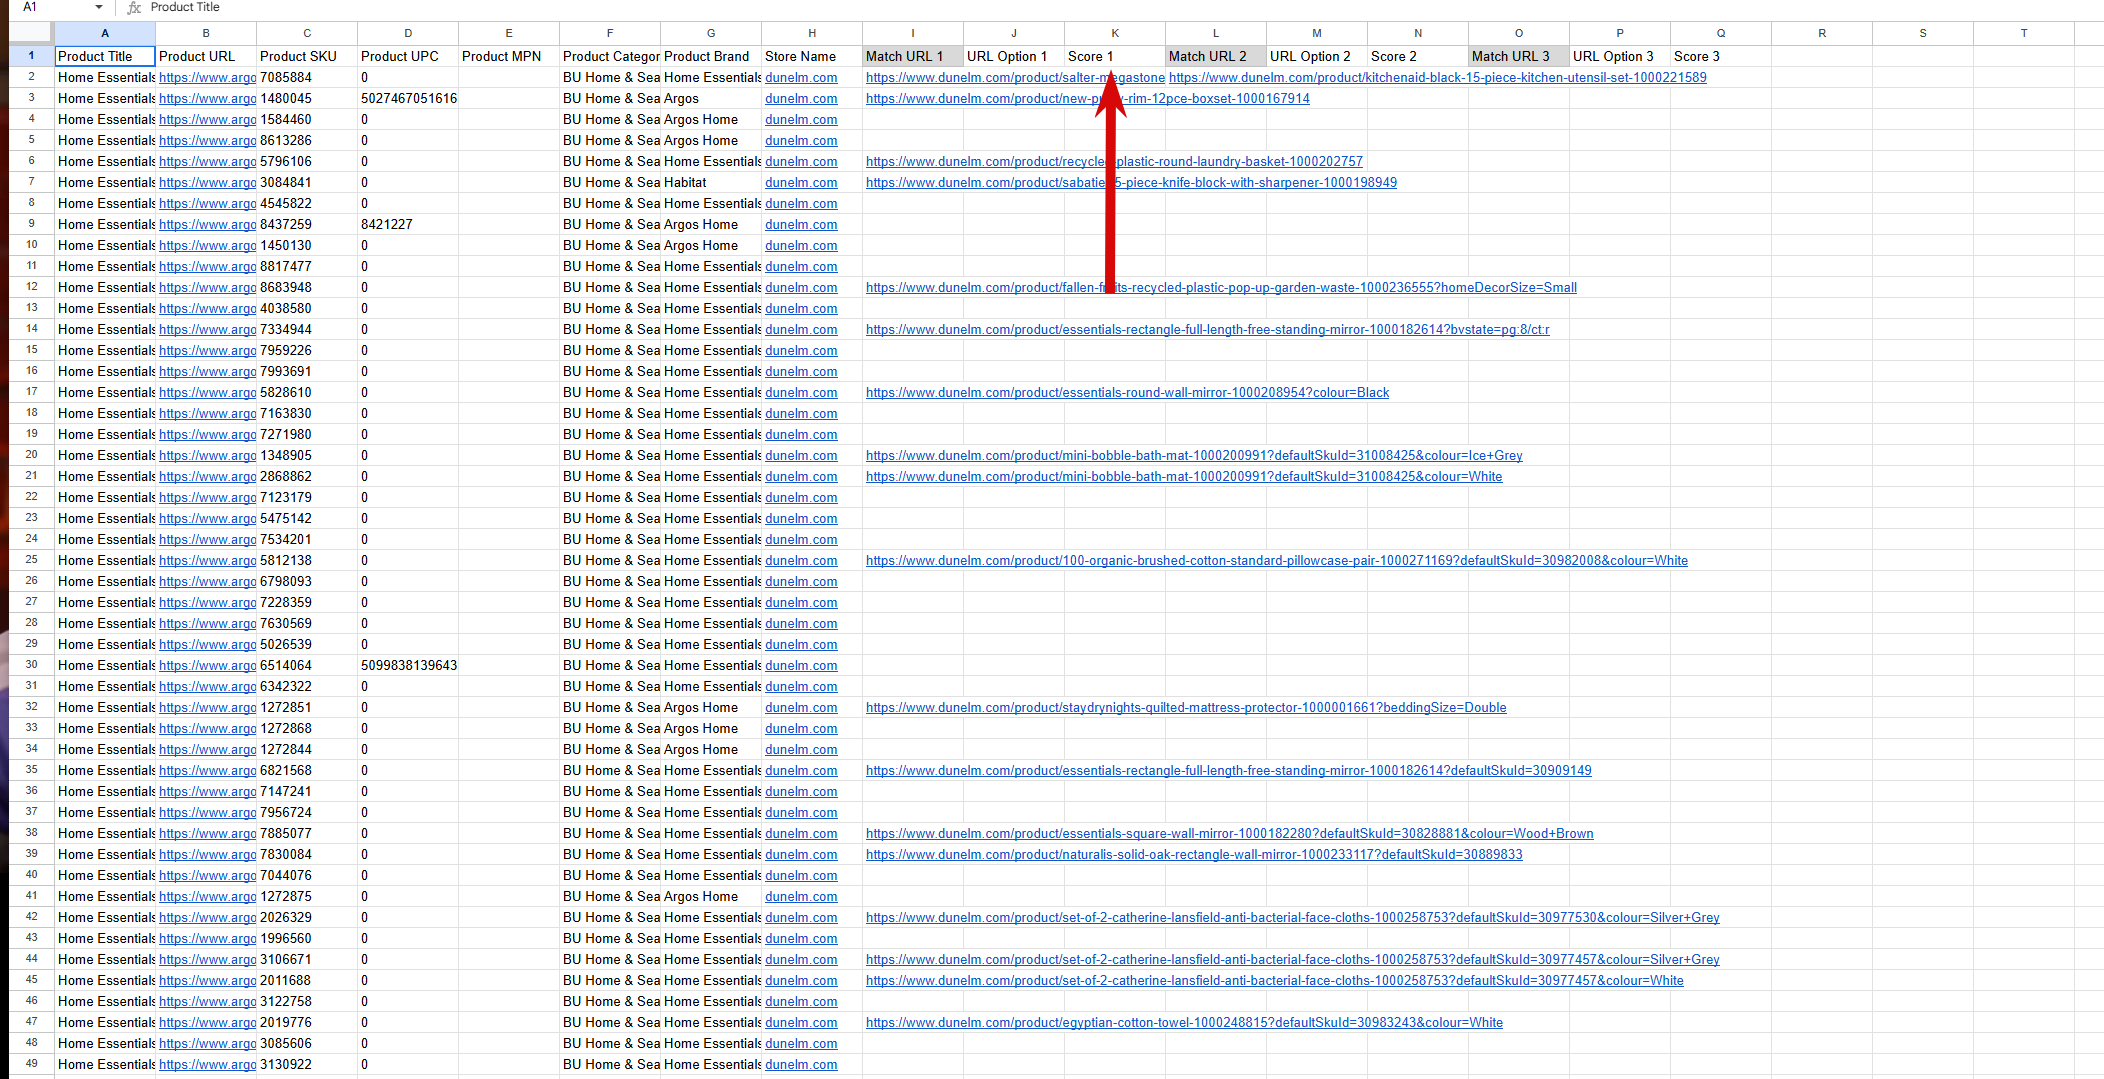2104x1079 pixels.
Task: Select column M header
Action: click(1317, 33)
